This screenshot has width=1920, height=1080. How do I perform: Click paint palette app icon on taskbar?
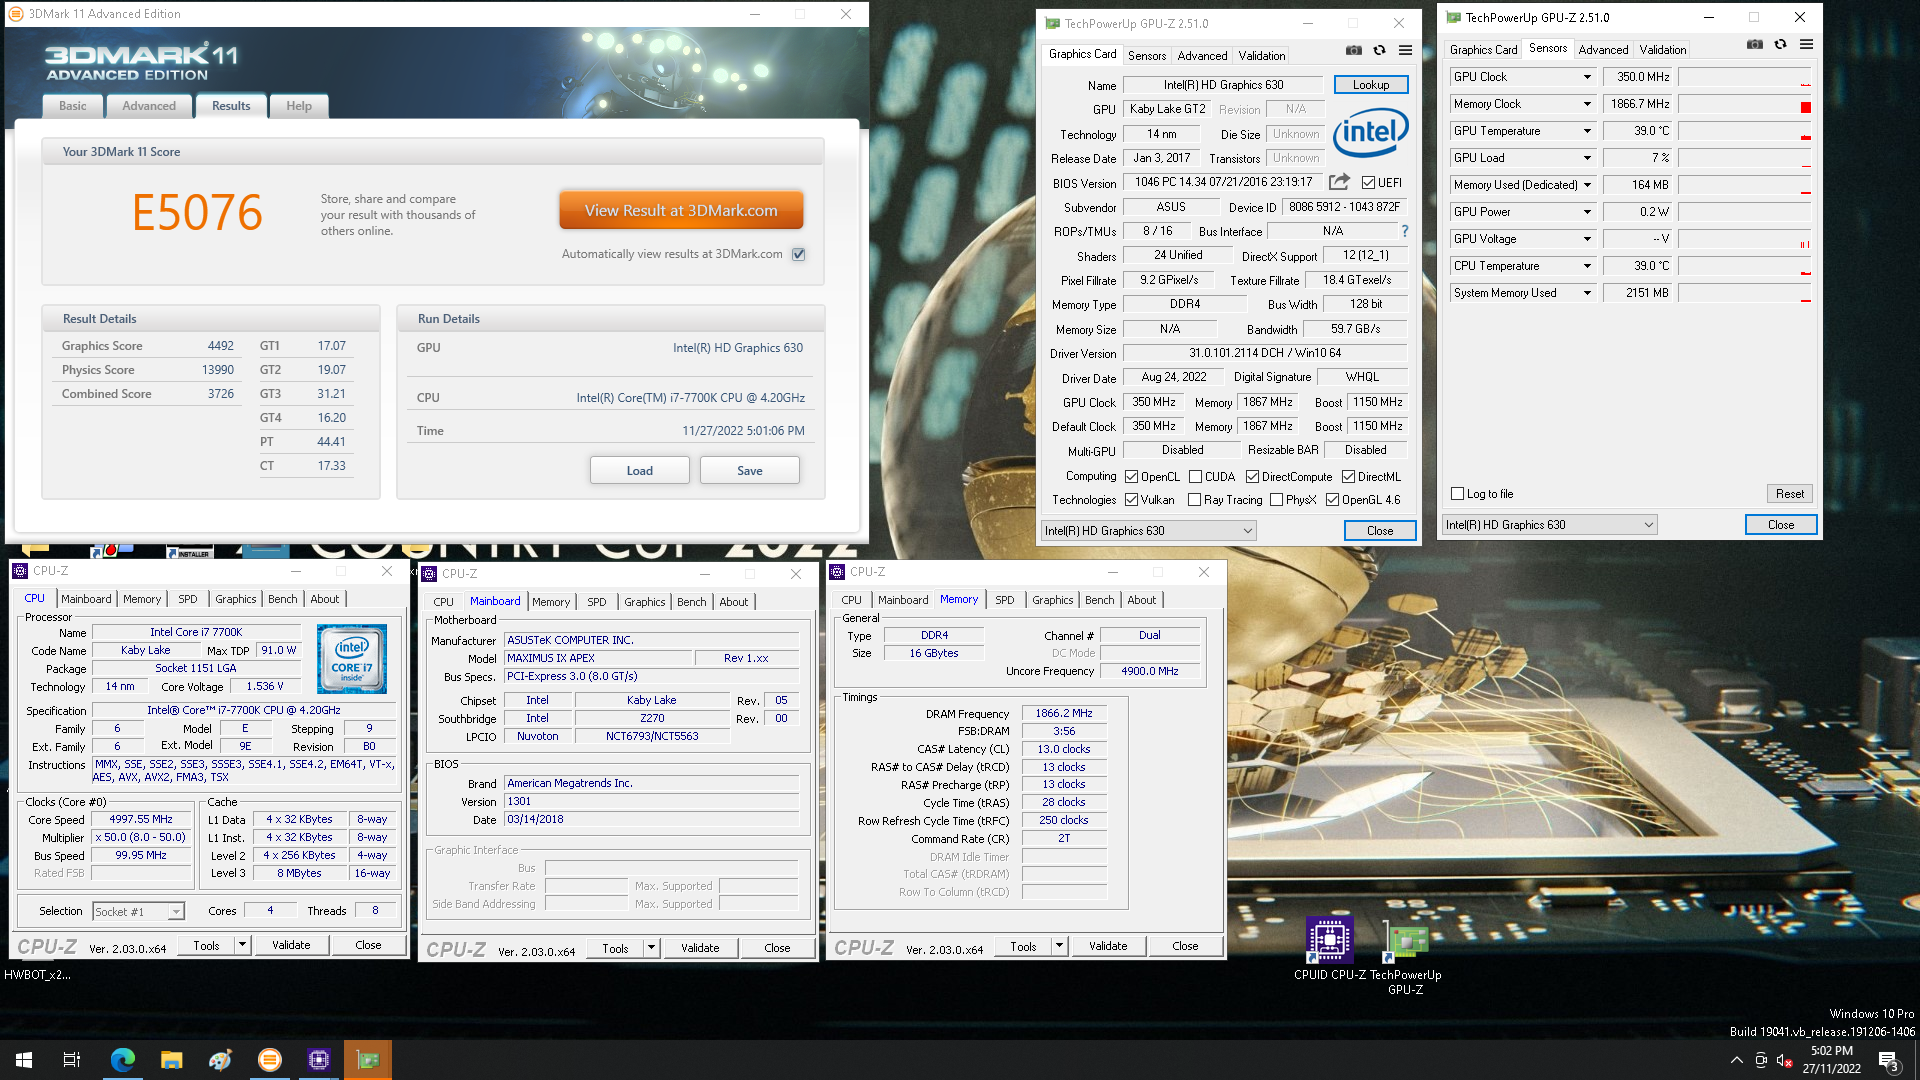(x=220, y=1060)
